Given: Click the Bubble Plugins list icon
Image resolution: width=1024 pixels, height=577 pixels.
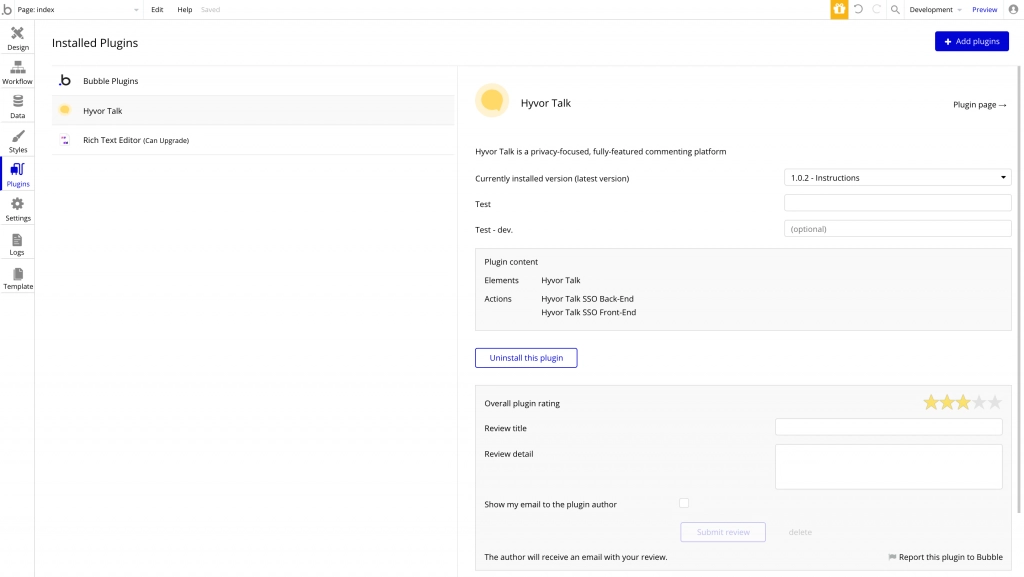Looking at the screenshot, I should pos(65,80).
